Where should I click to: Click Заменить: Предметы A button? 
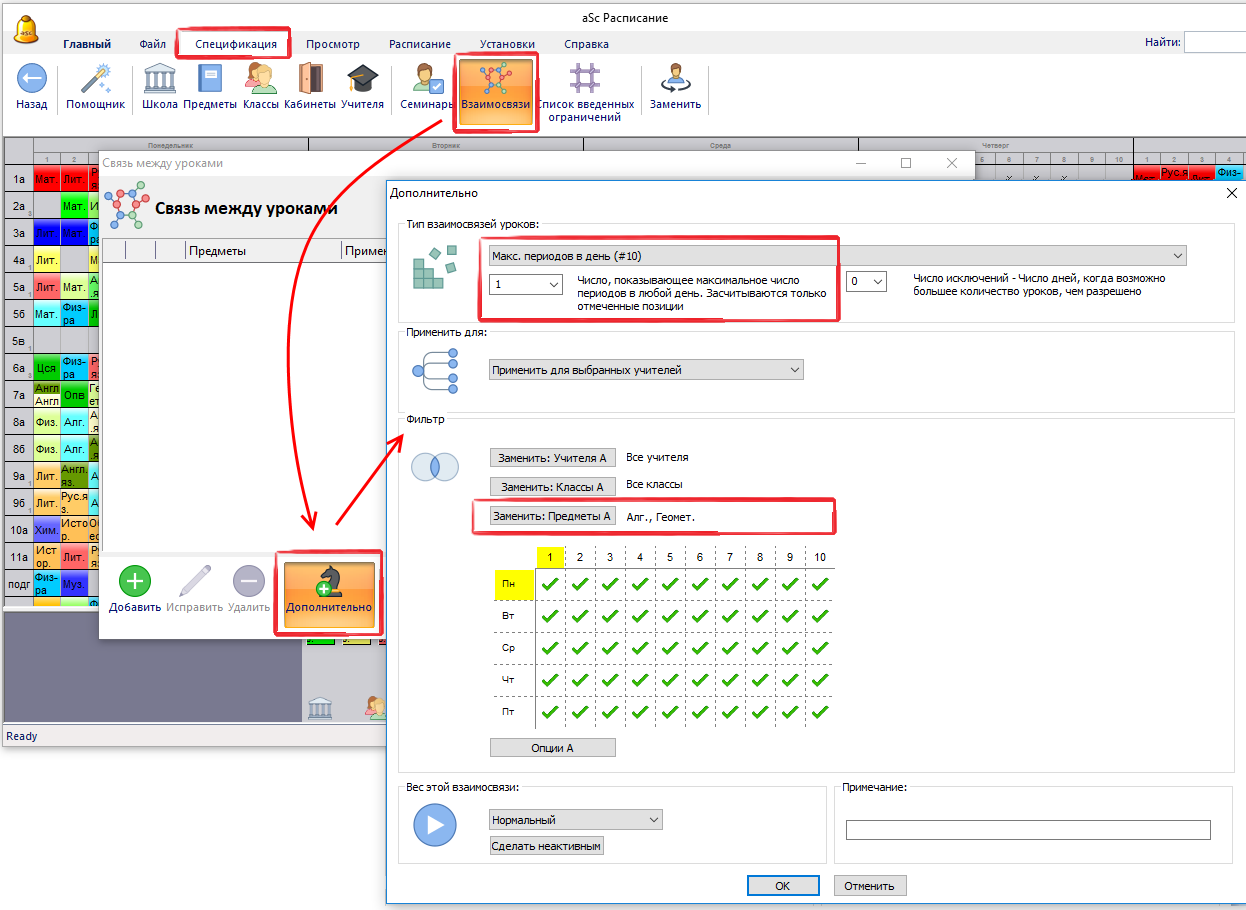coord(553,516)
